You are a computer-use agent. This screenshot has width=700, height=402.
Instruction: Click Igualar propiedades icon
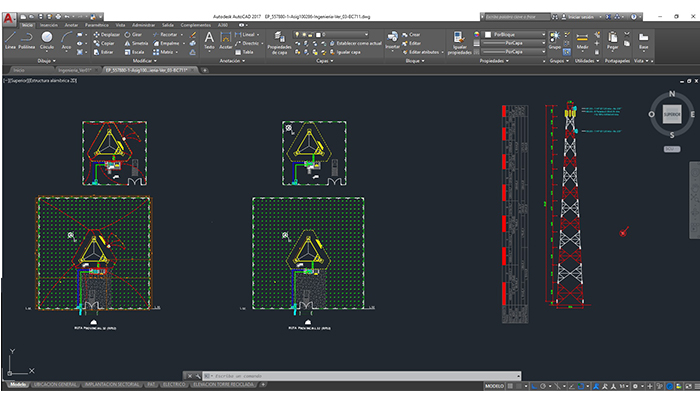click(460, 38)
